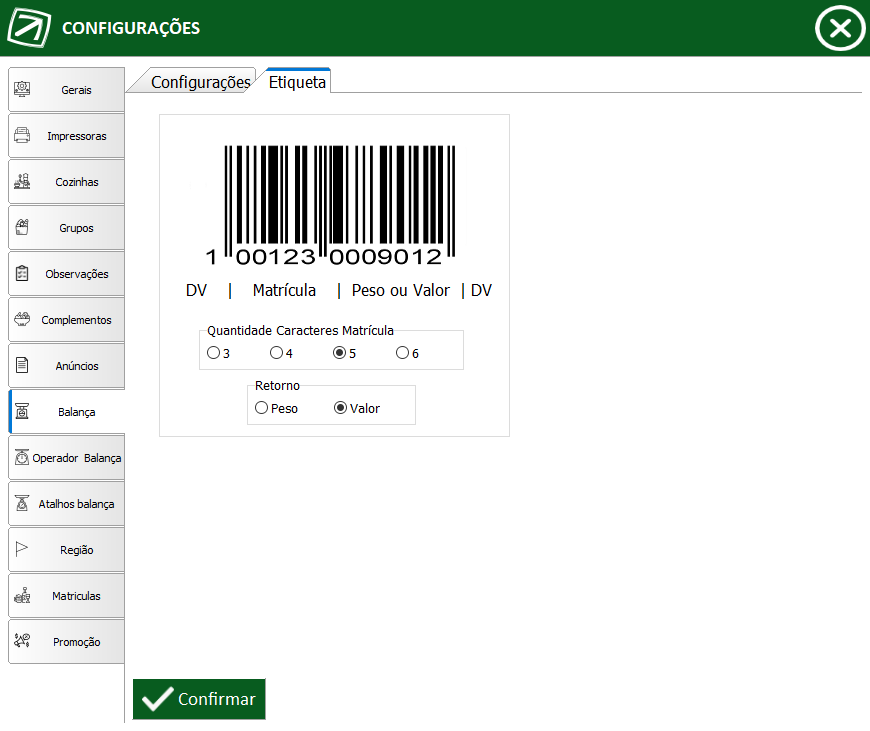
Task: Go to the Grupos section
Action: (67, 228)
